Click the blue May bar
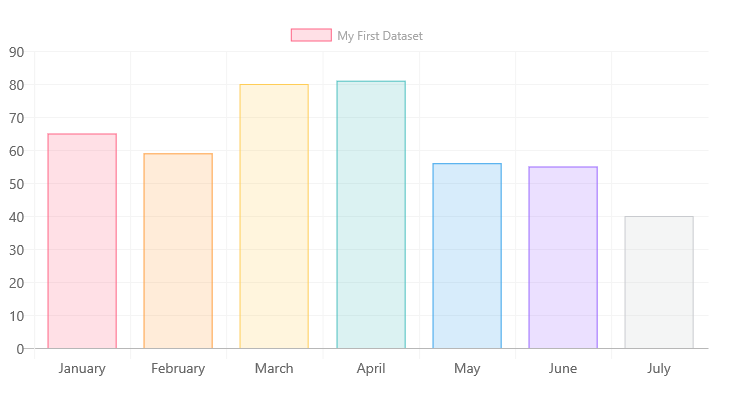Screen dimensions: 729x400 pyautogui.click(x=467, y=256)
